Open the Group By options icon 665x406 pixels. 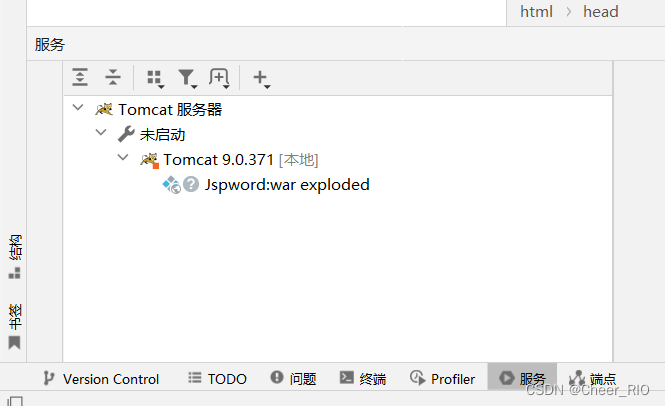[155, 78]
